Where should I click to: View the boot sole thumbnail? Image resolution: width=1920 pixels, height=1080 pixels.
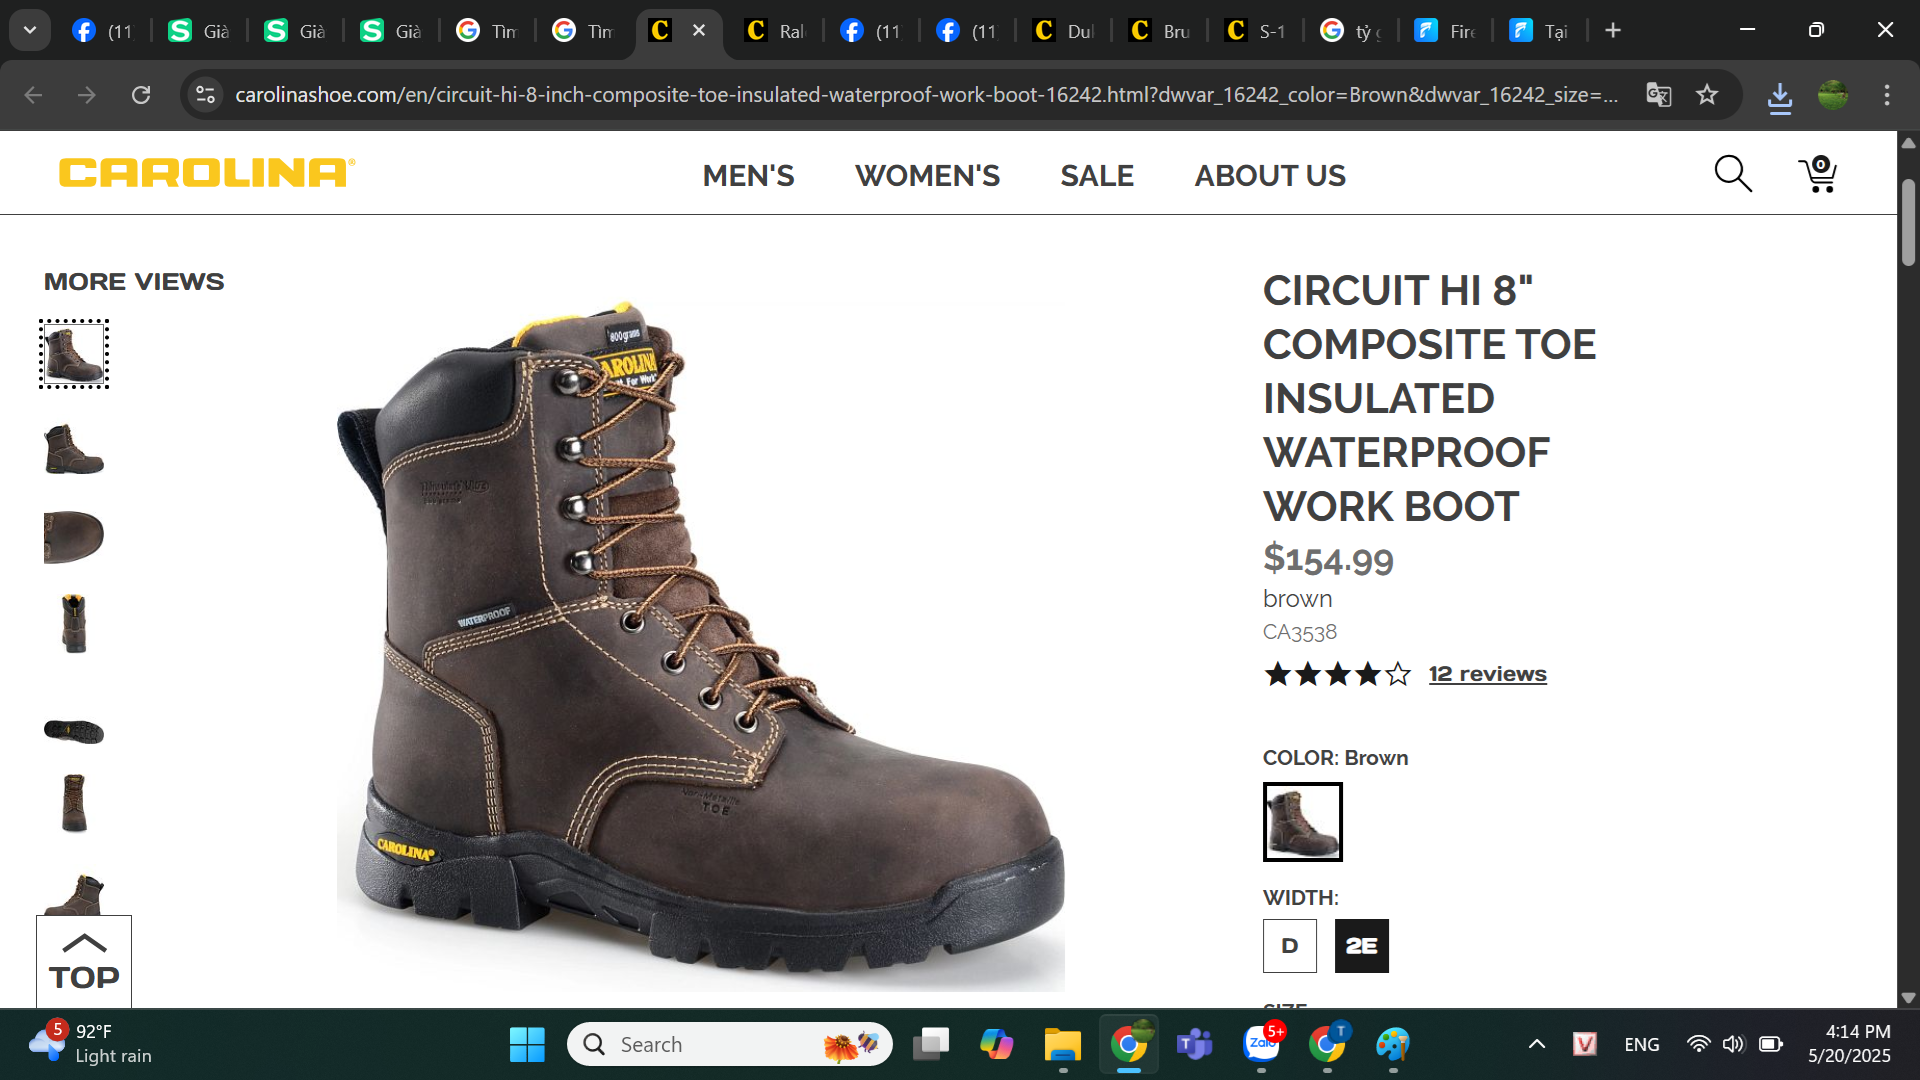74,731
